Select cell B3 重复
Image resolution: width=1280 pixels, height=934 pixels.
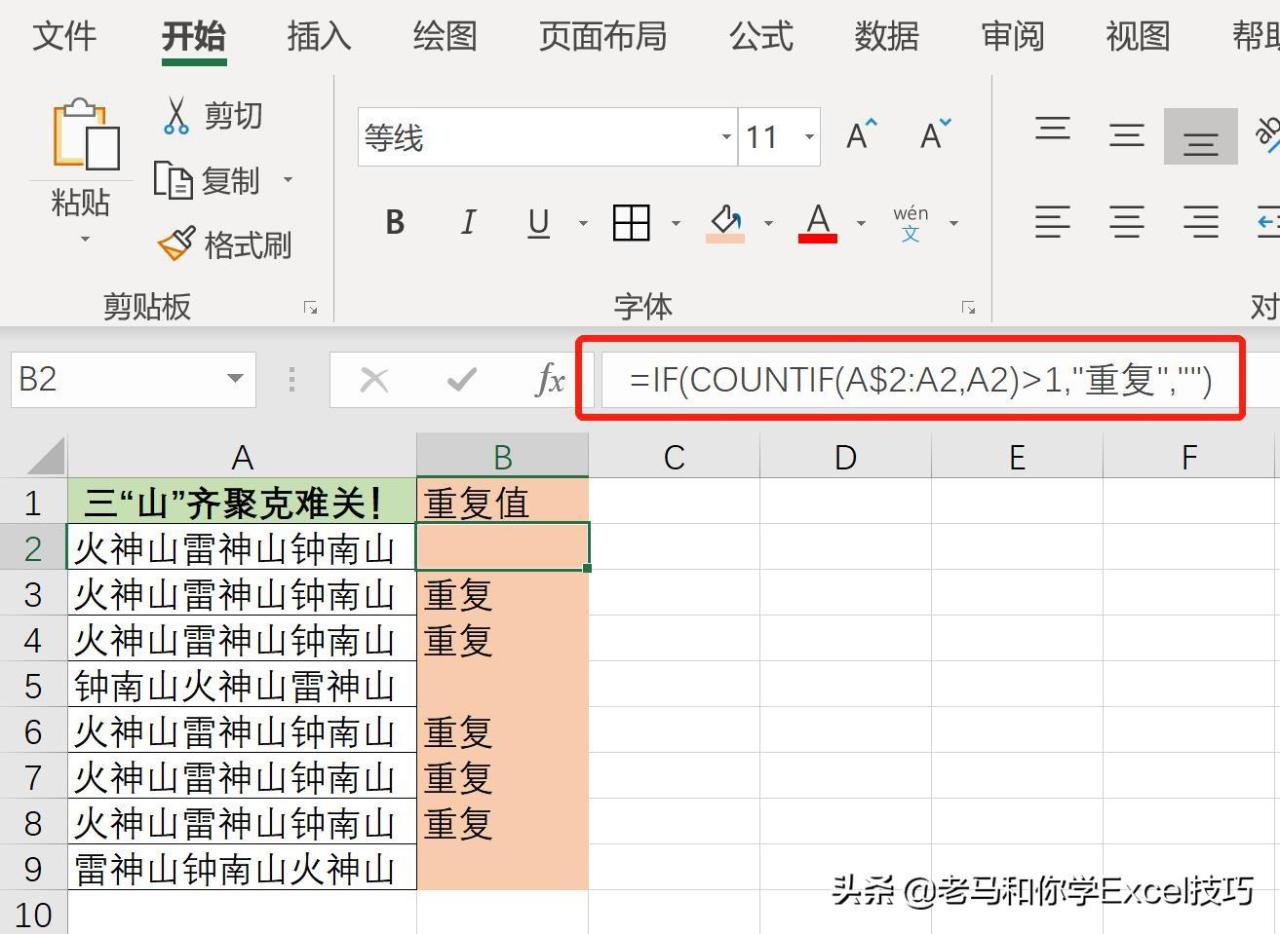(503, 593)
